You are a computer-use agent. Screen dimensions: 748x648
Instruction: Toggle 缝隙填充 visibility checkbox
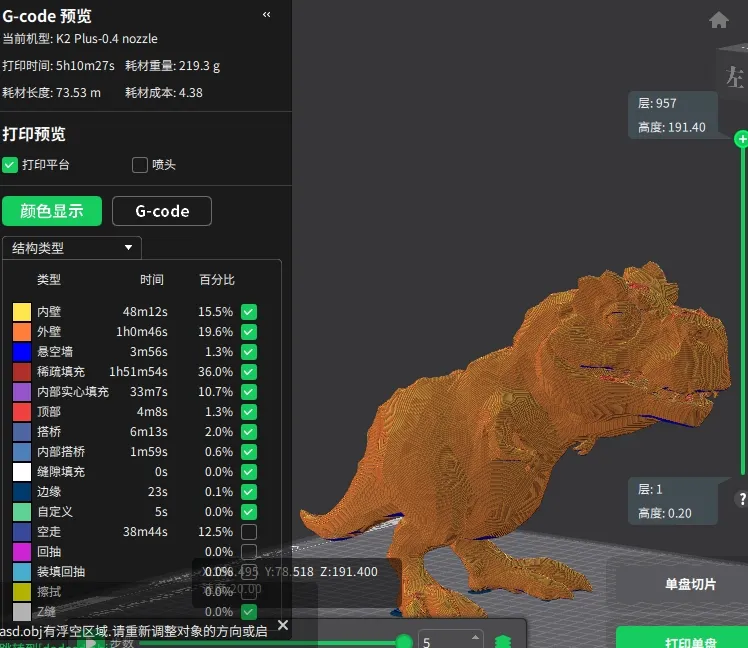pos(249,472)
